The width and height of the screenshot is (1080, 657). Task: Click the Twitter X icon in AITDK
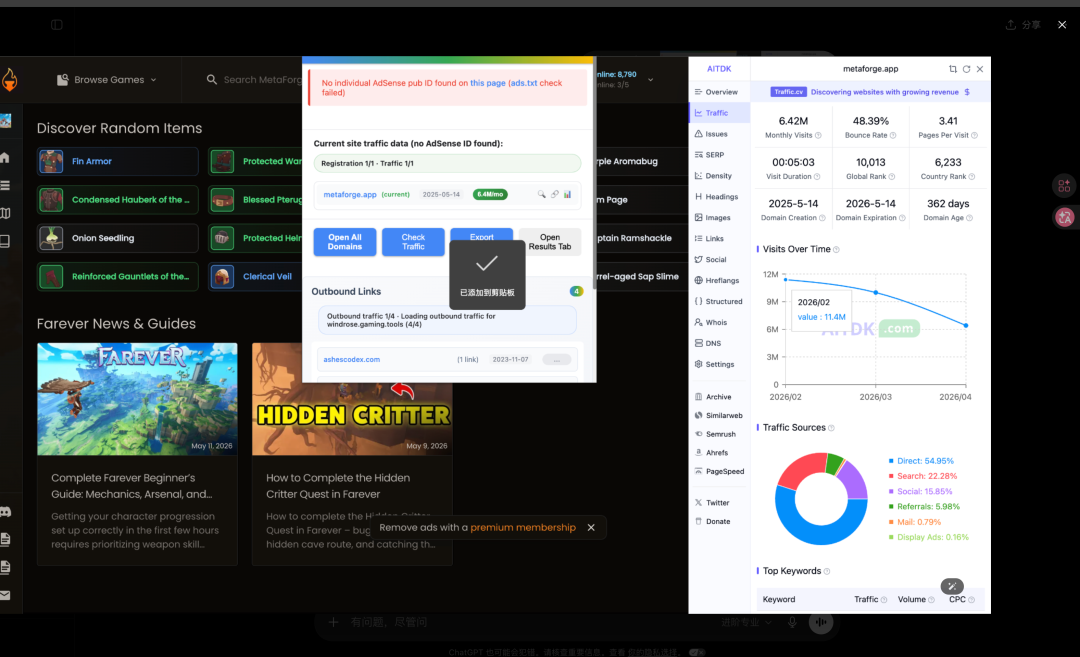[698, 503]
